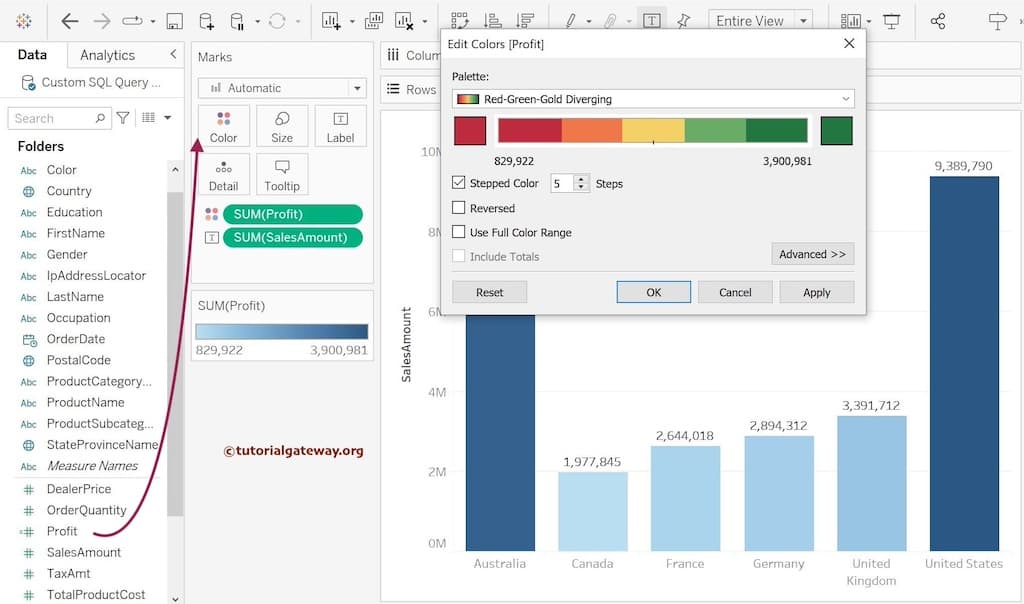Check Use Full Color Range
Screen dimensions: 1024x604
point(459,232)
